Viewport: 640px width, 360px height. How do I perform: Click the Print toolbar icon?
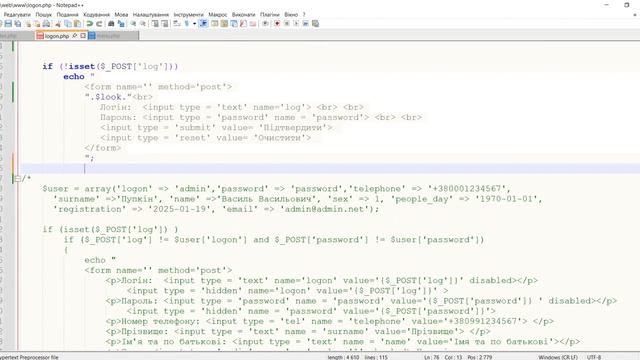click(x=46, y=24)
